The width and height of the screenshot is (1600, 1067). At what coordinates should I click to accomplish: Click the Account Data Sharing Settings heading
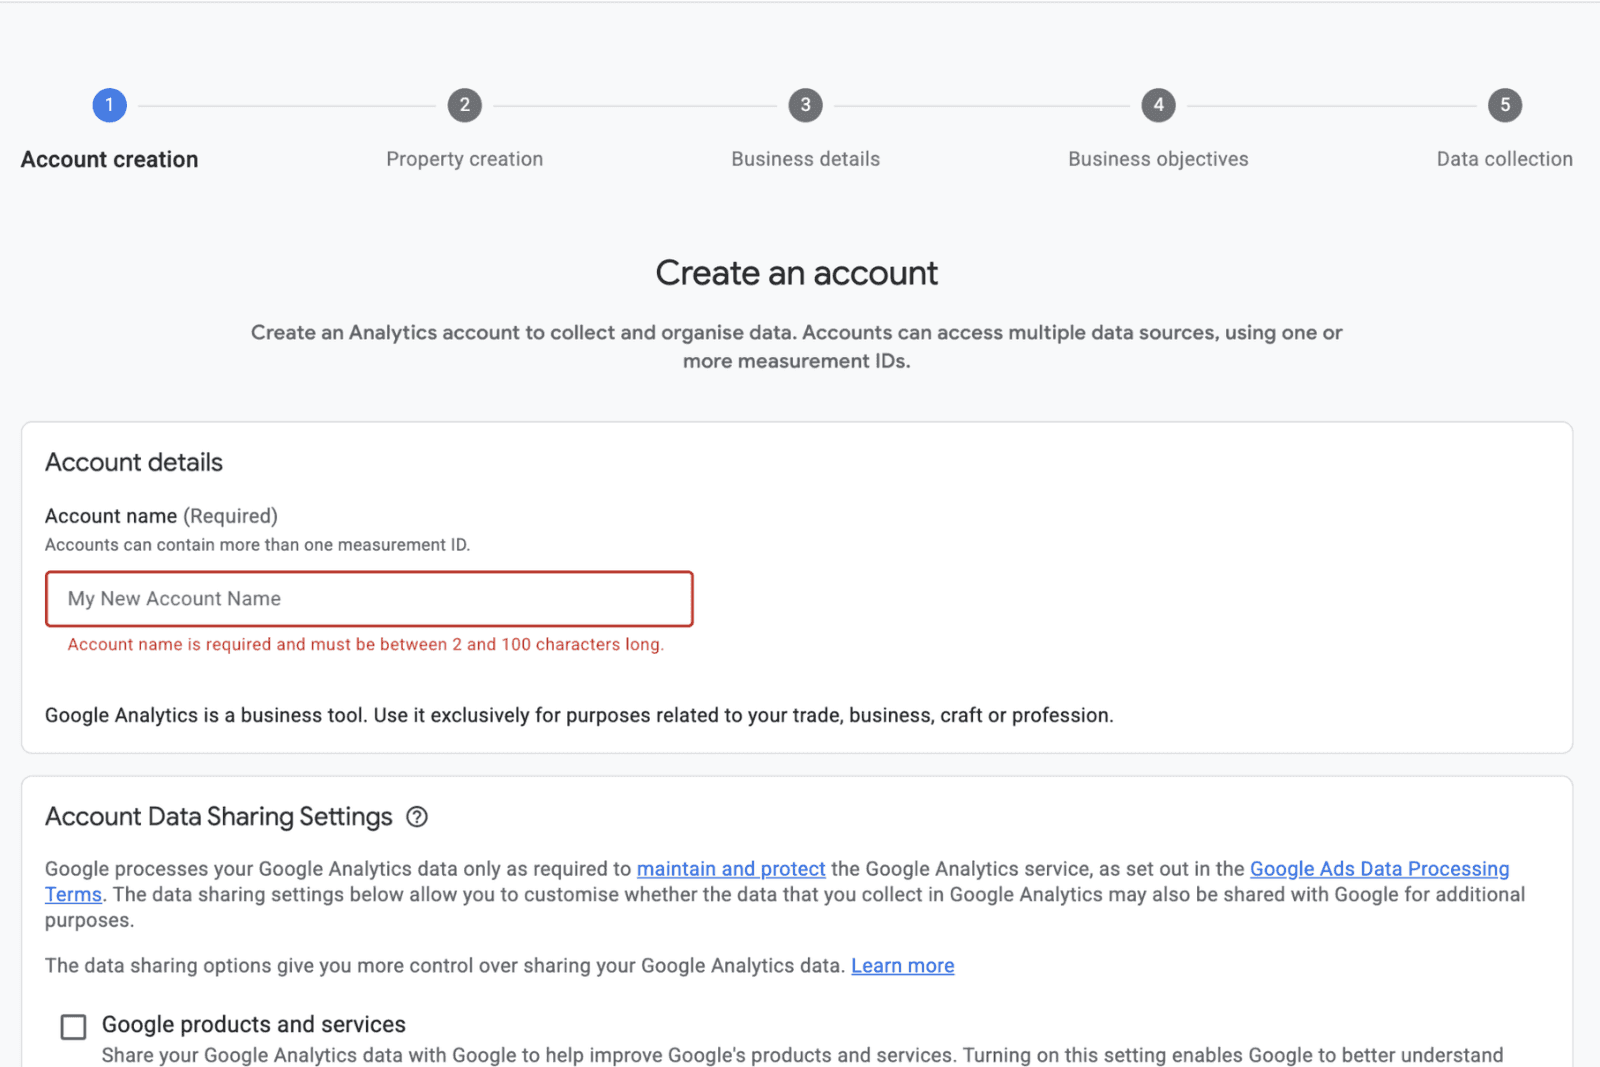219,817
